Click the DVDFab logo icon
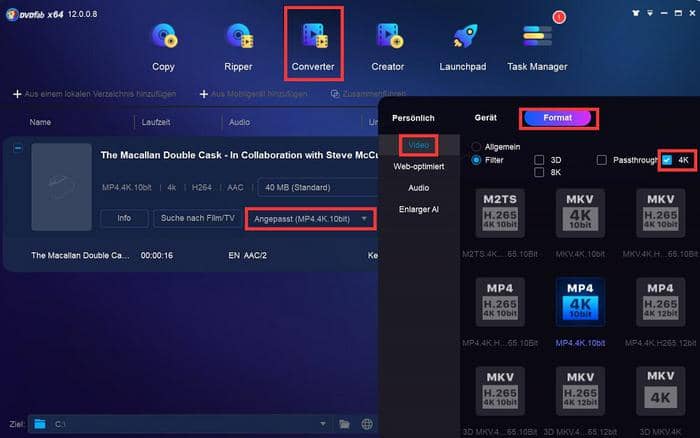This screenshot has height=438, width=700. pyautogui.click(x=12, y=14)
